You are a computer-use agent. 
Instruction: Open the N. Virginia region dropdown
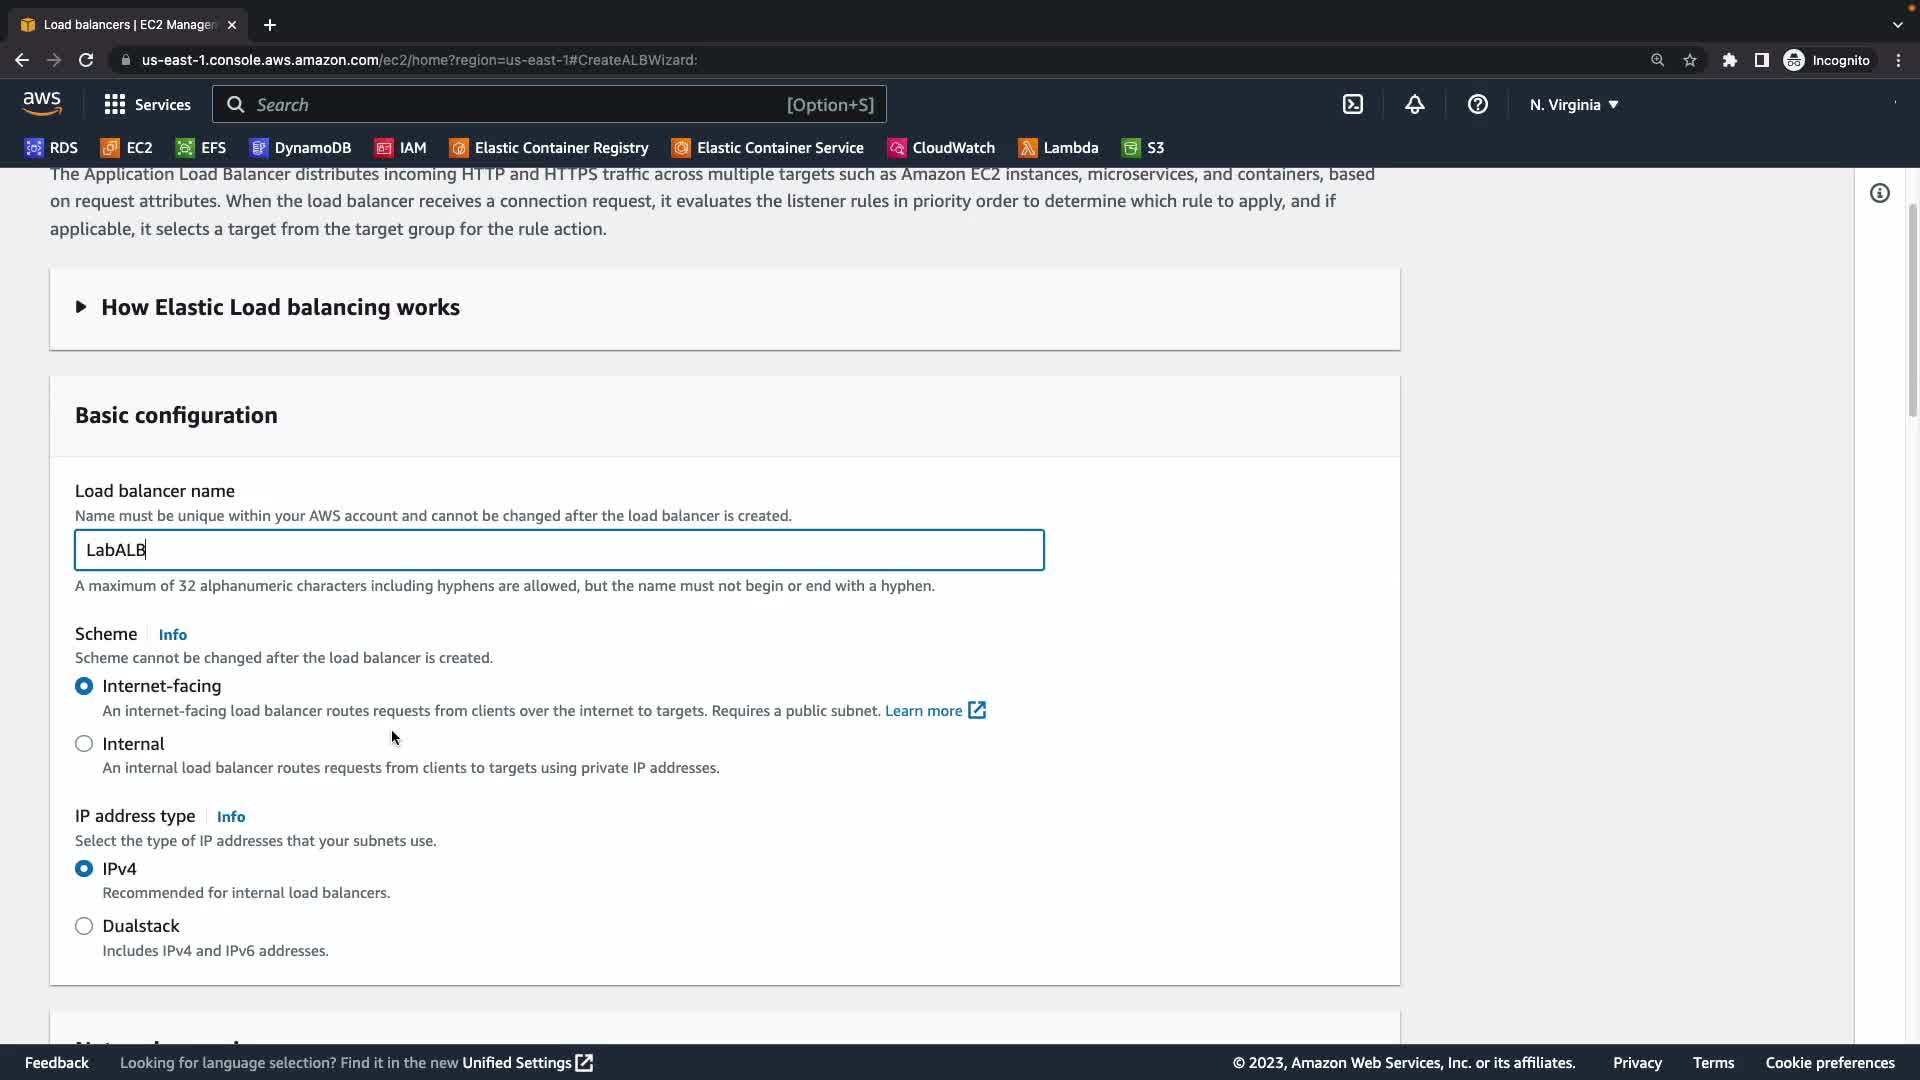tap(1573, 104)
